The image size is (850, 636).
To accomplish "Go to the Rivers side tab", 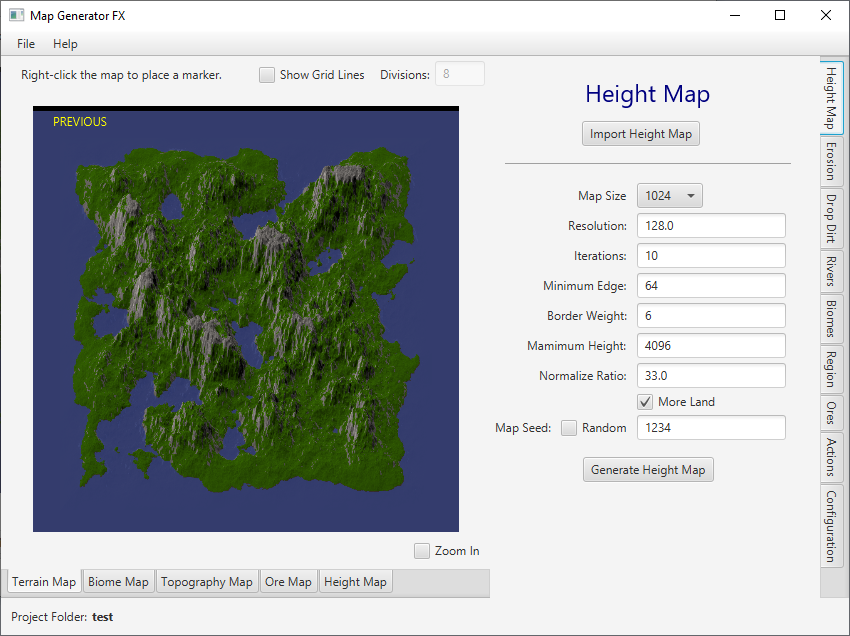I will [831, 271].
